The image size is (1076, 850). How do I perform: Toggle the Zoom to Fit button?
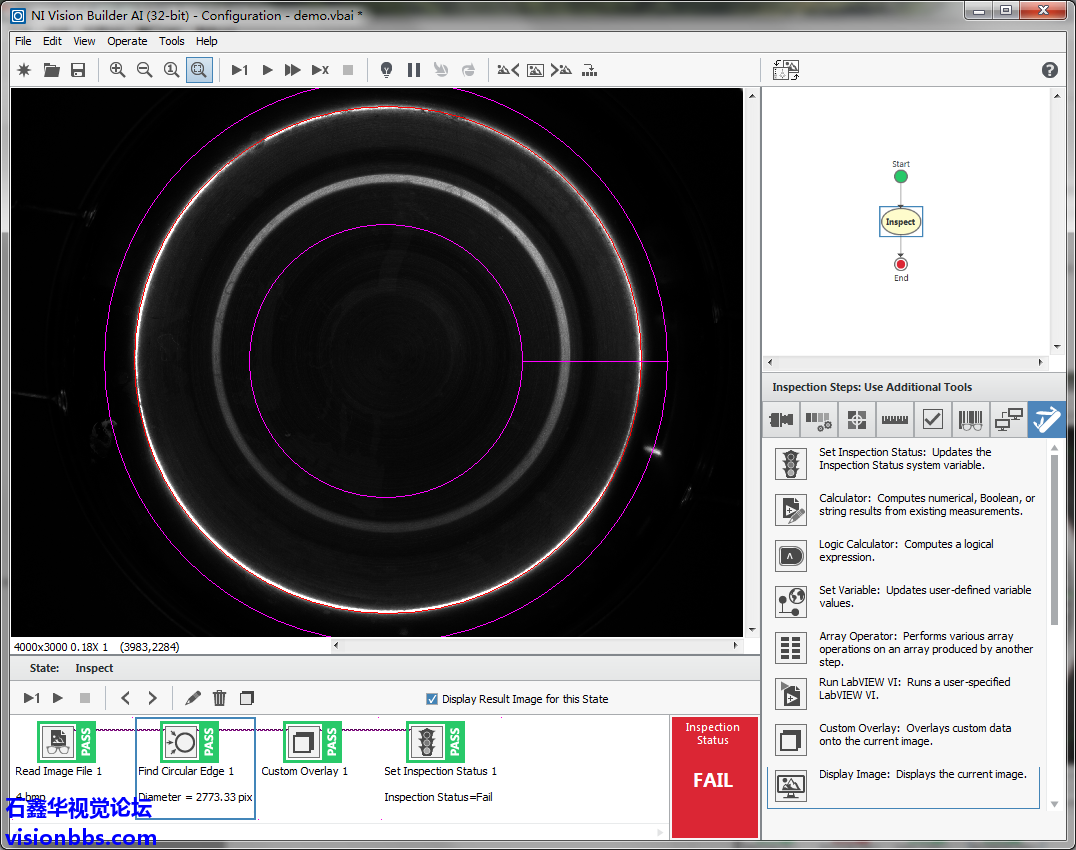199,70
